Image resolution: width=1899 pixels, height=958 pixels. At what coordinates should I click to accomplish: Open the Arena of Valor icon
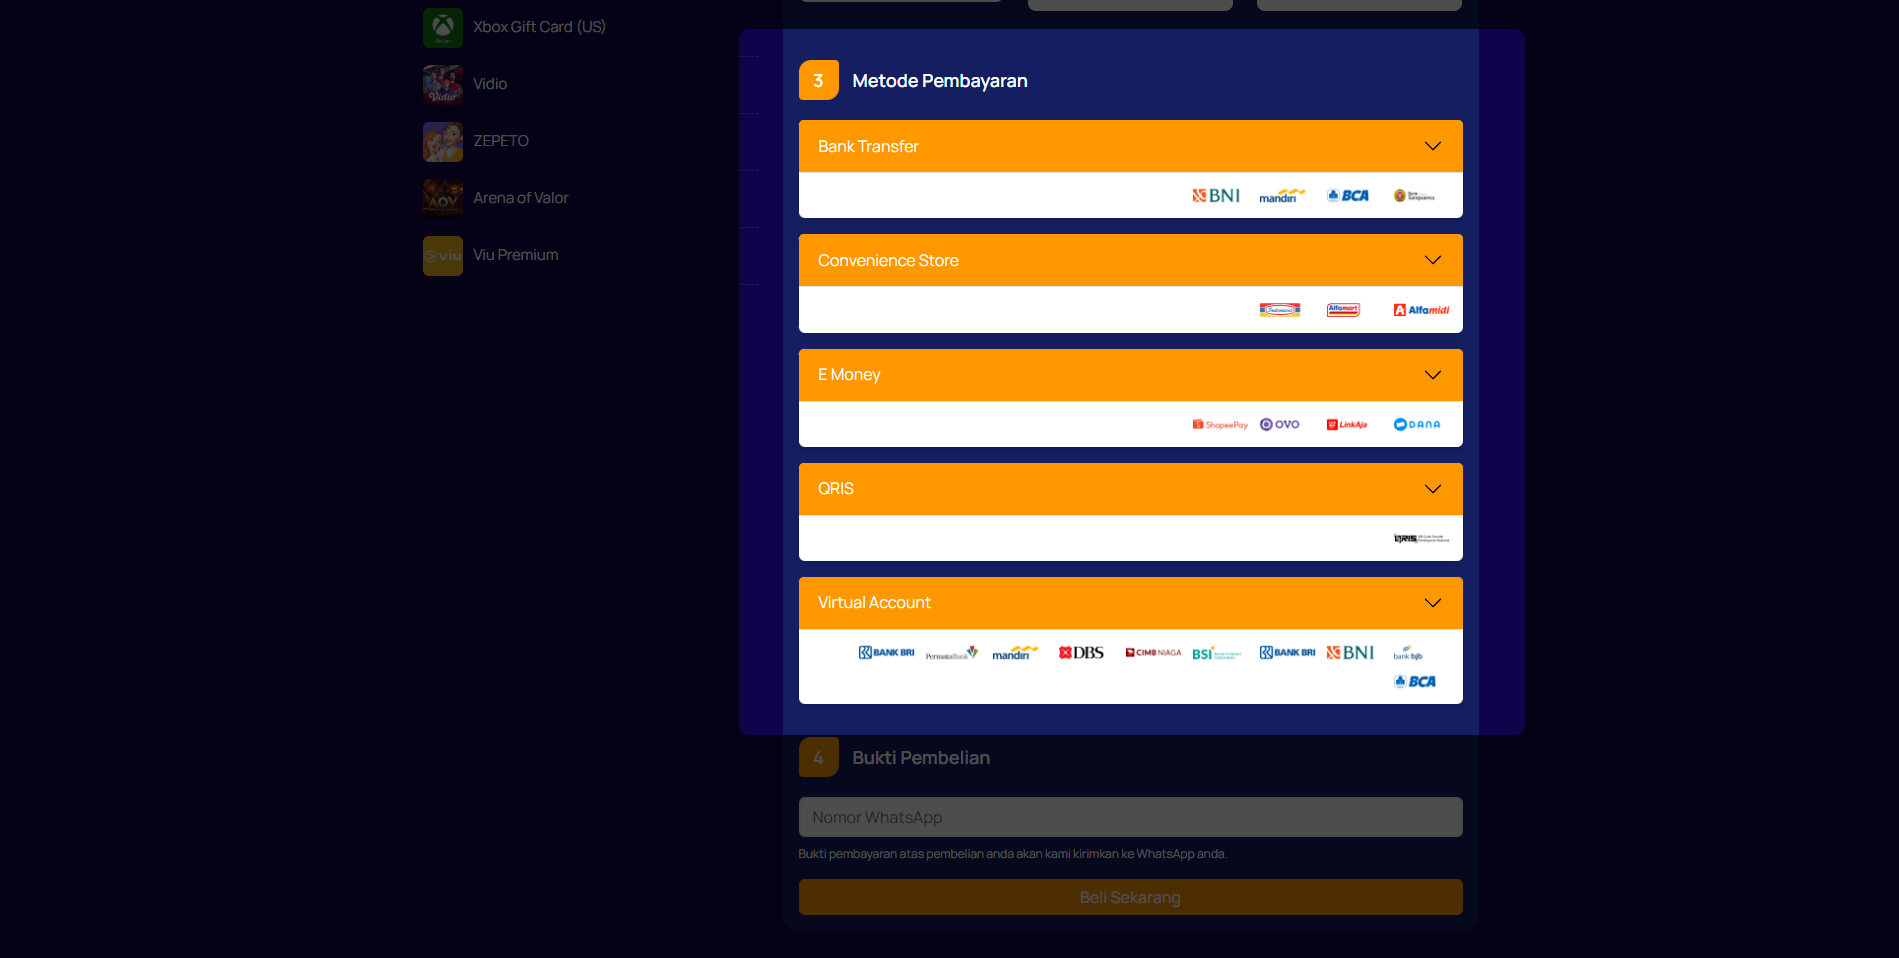[442, 198]
